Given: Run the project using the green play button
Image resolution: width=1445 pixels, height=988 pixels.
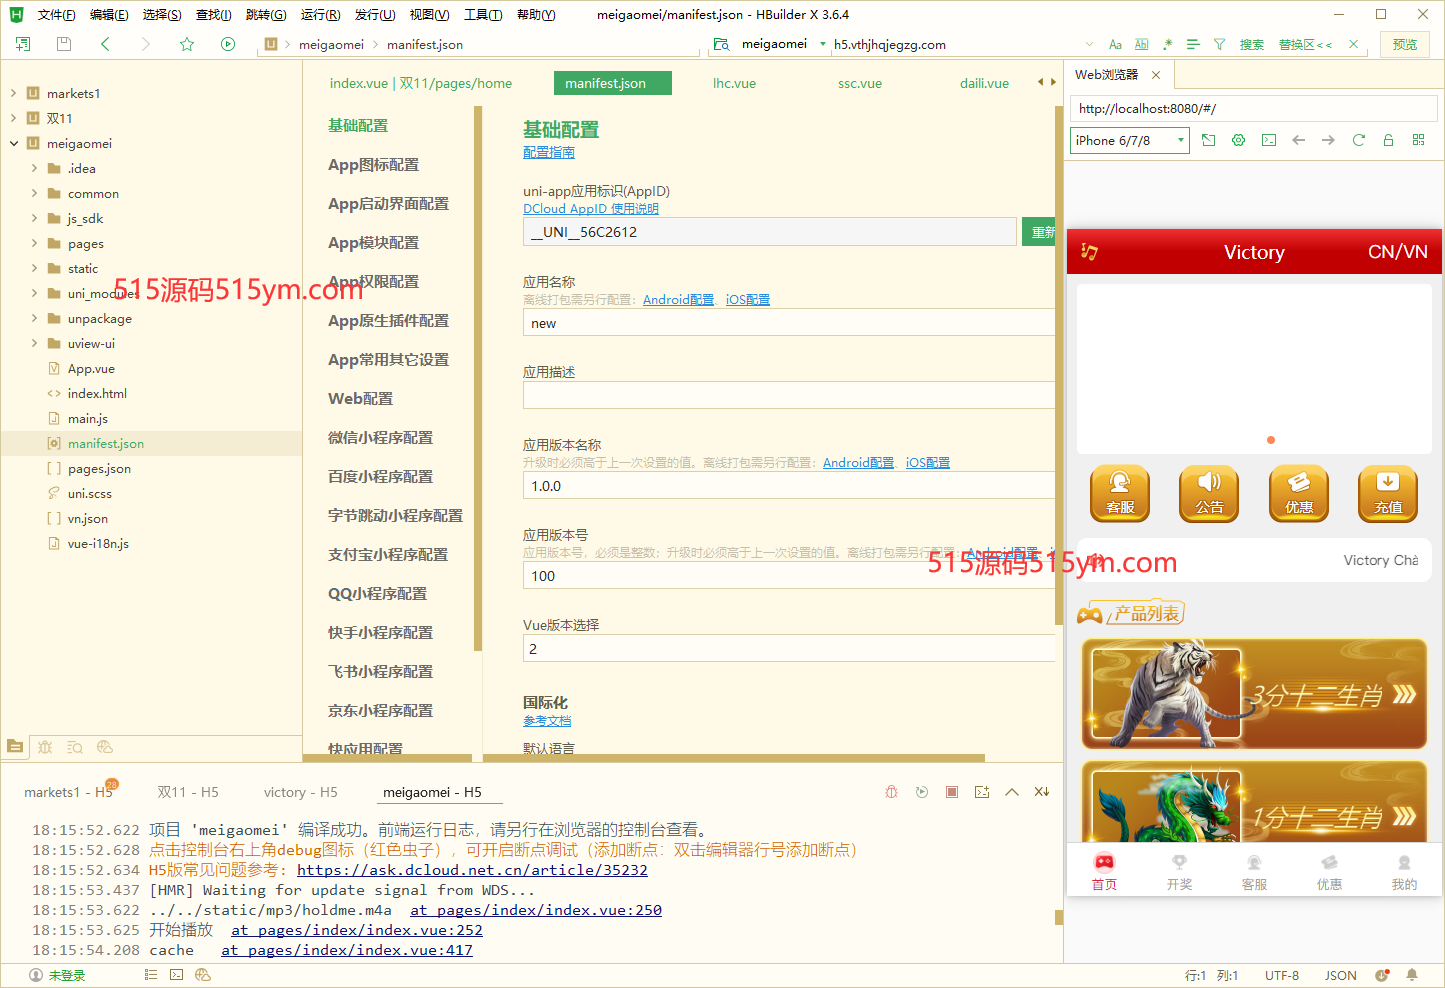Looking at the screenshot, I should 227,44.
